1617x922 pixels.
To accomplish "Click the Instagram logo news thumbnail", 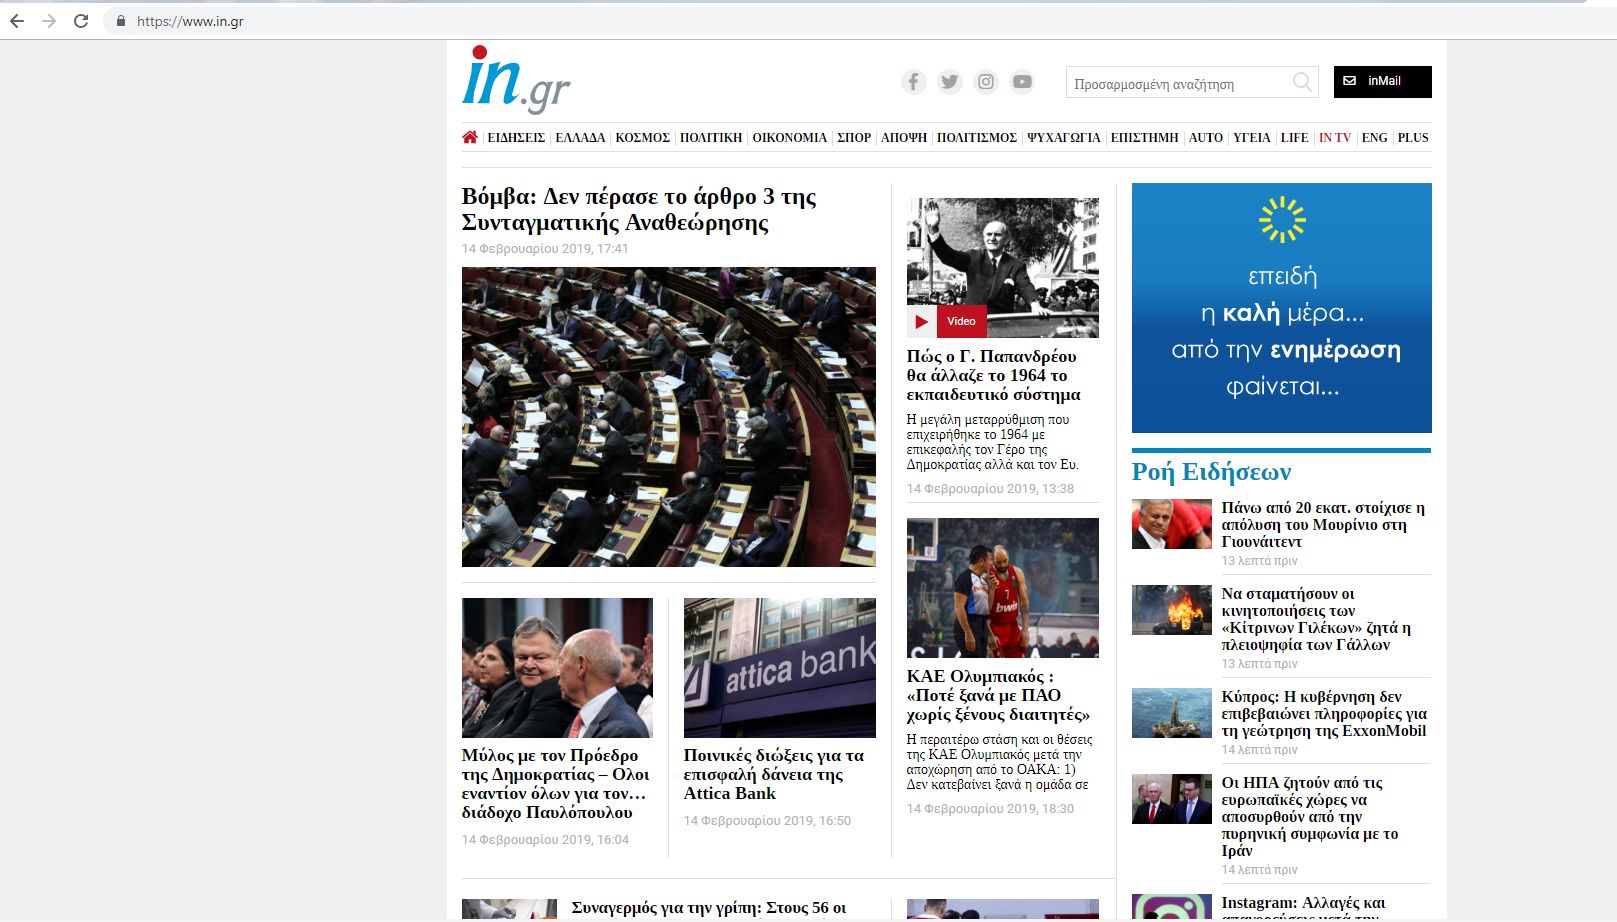I will 1172,908.
